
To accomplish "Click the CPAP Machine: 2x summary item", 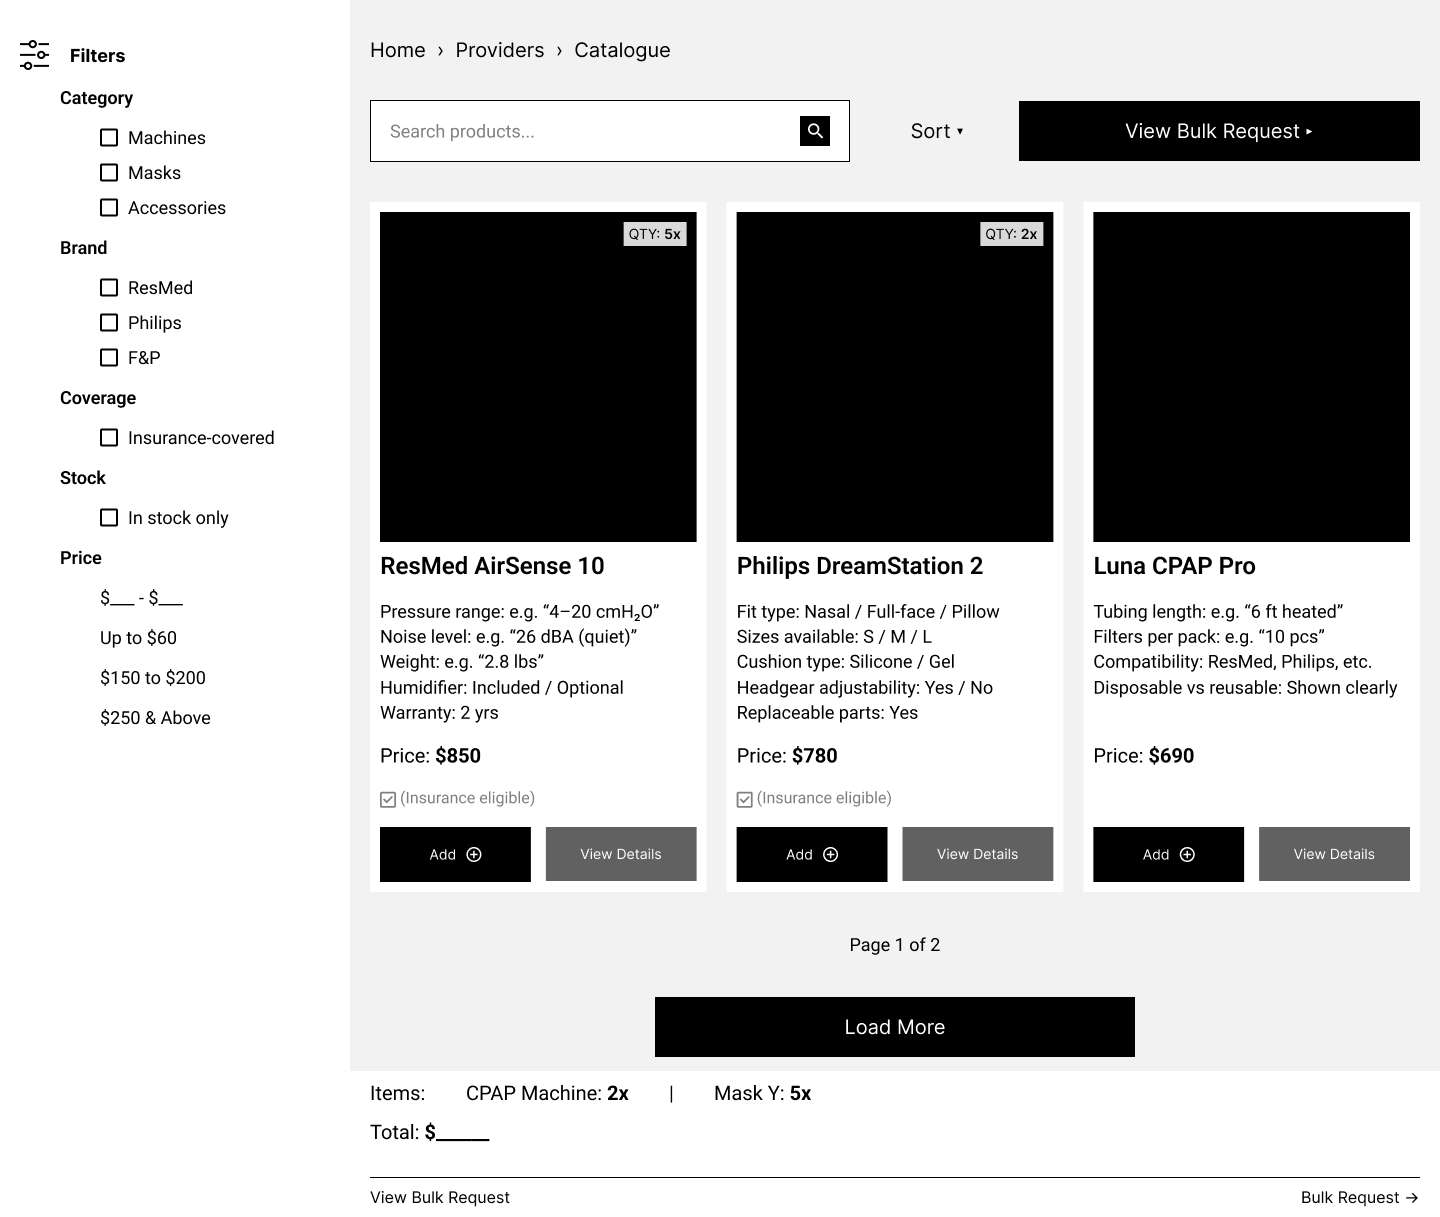I will [547, 1093].
